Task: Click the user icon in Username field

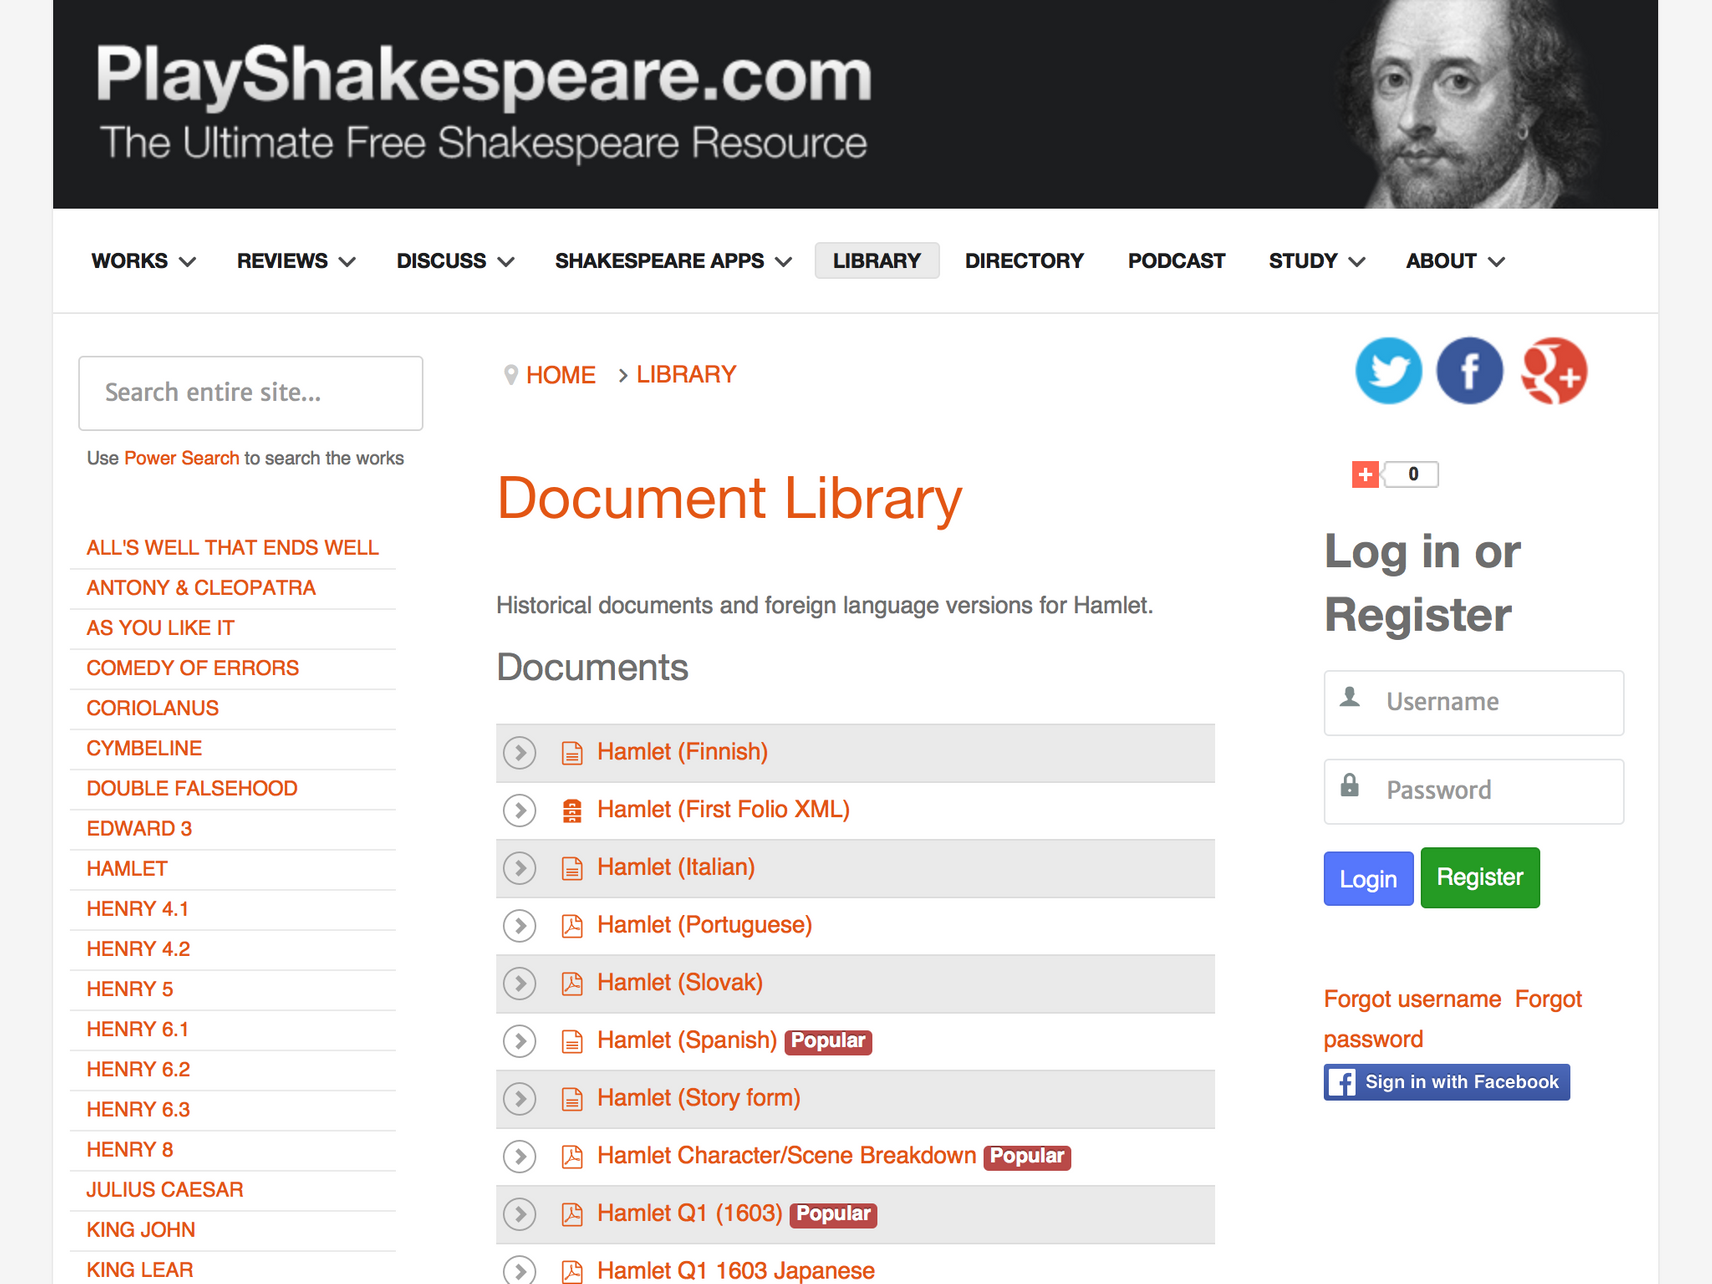Action: pyautogui.click(x=1350, y=697)
